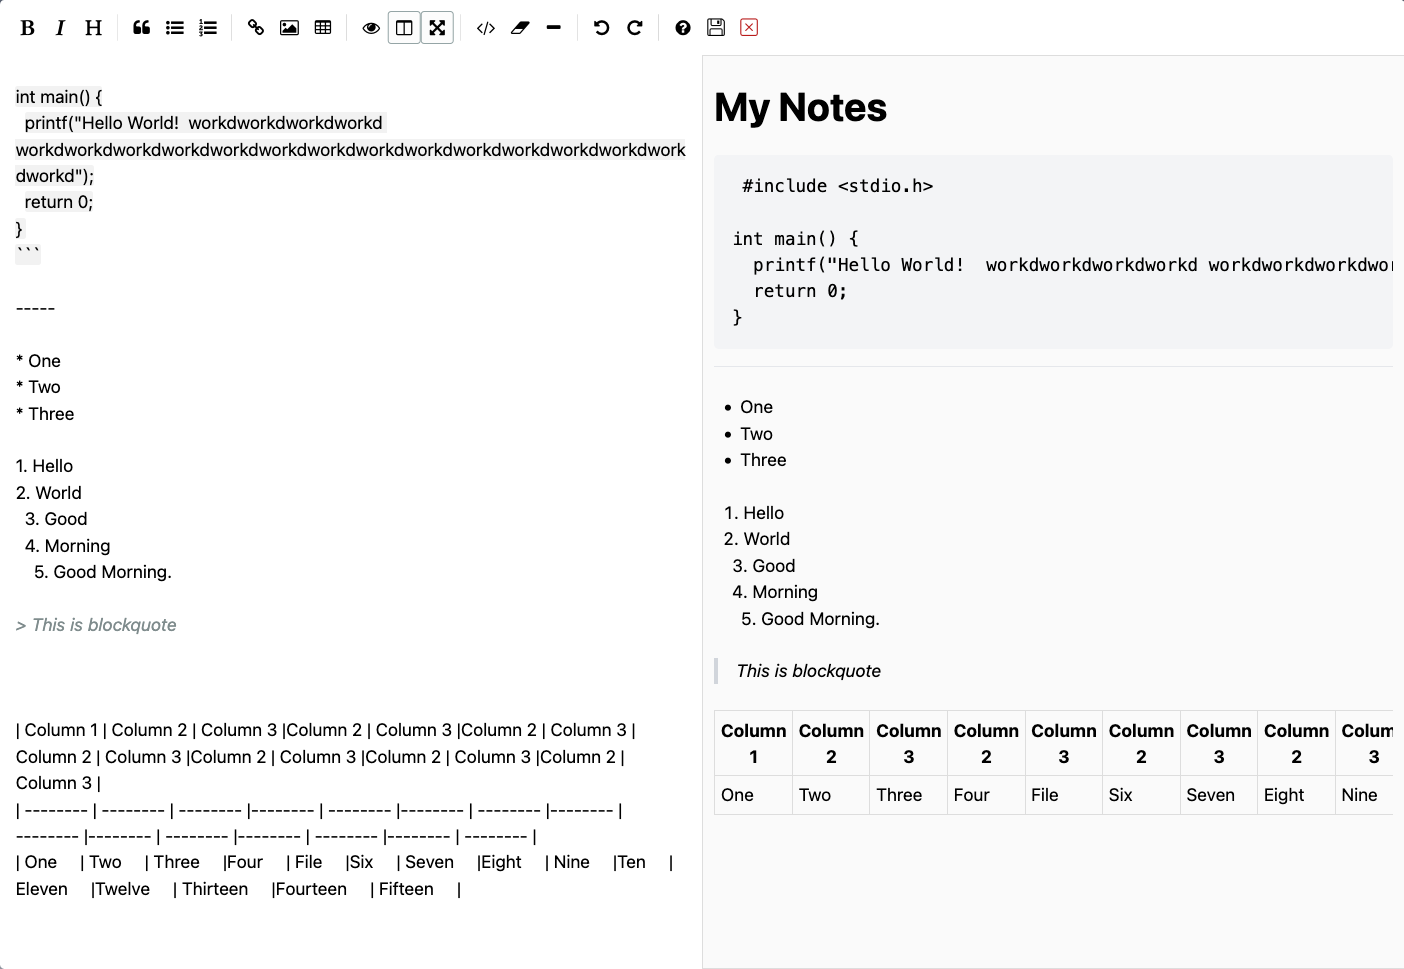1404x969 pixels.
Task: Click the 'Thirteen' text in the editor table
Action: (215, 889)
